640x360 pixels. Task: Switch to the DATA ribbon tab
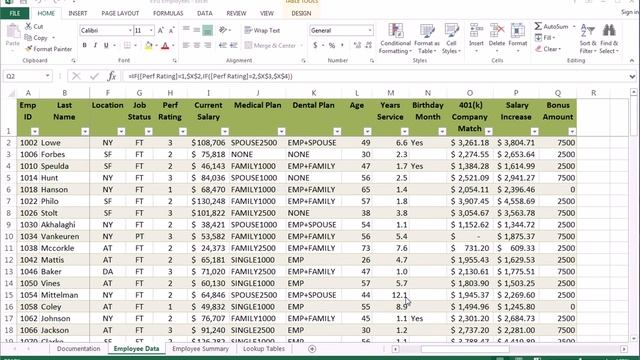[204, 13]
